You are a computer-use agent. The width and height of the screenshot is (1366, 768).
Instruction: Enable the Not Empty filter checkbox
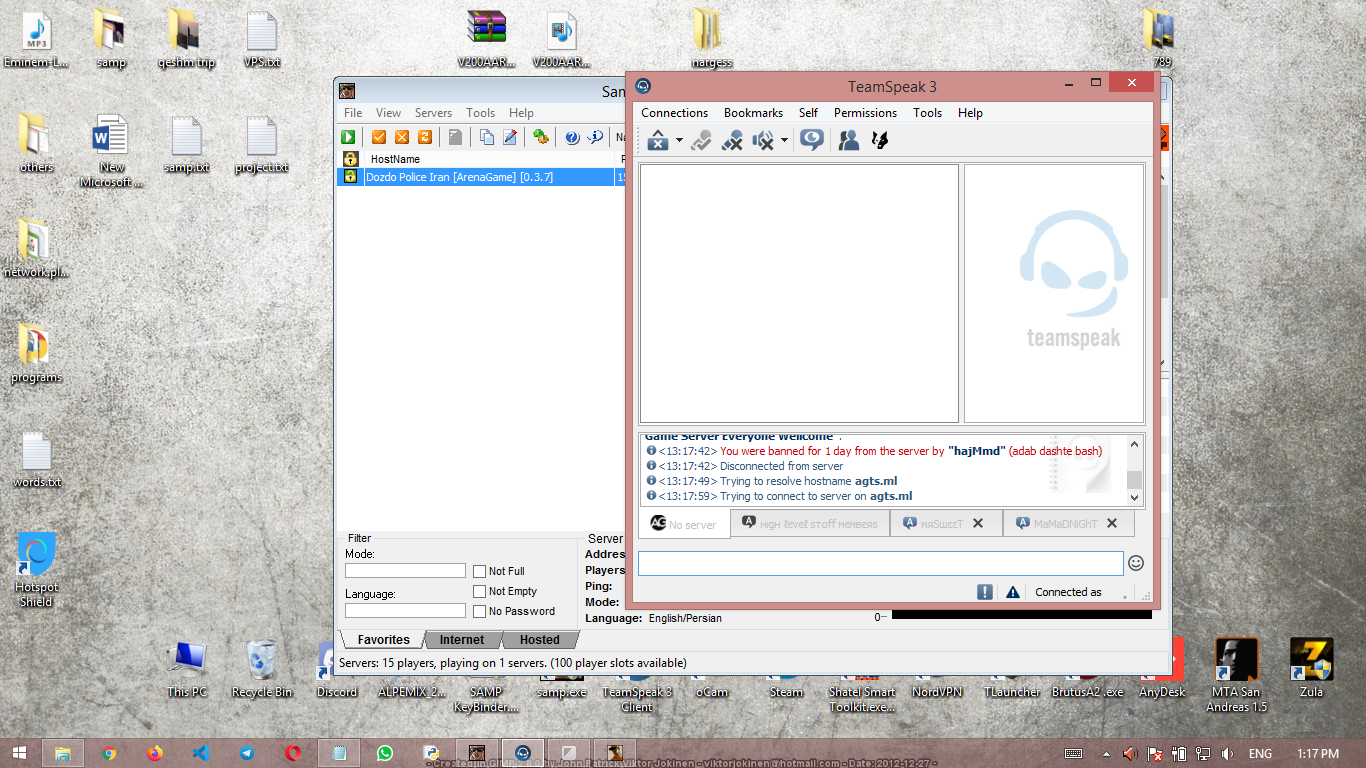480,591
